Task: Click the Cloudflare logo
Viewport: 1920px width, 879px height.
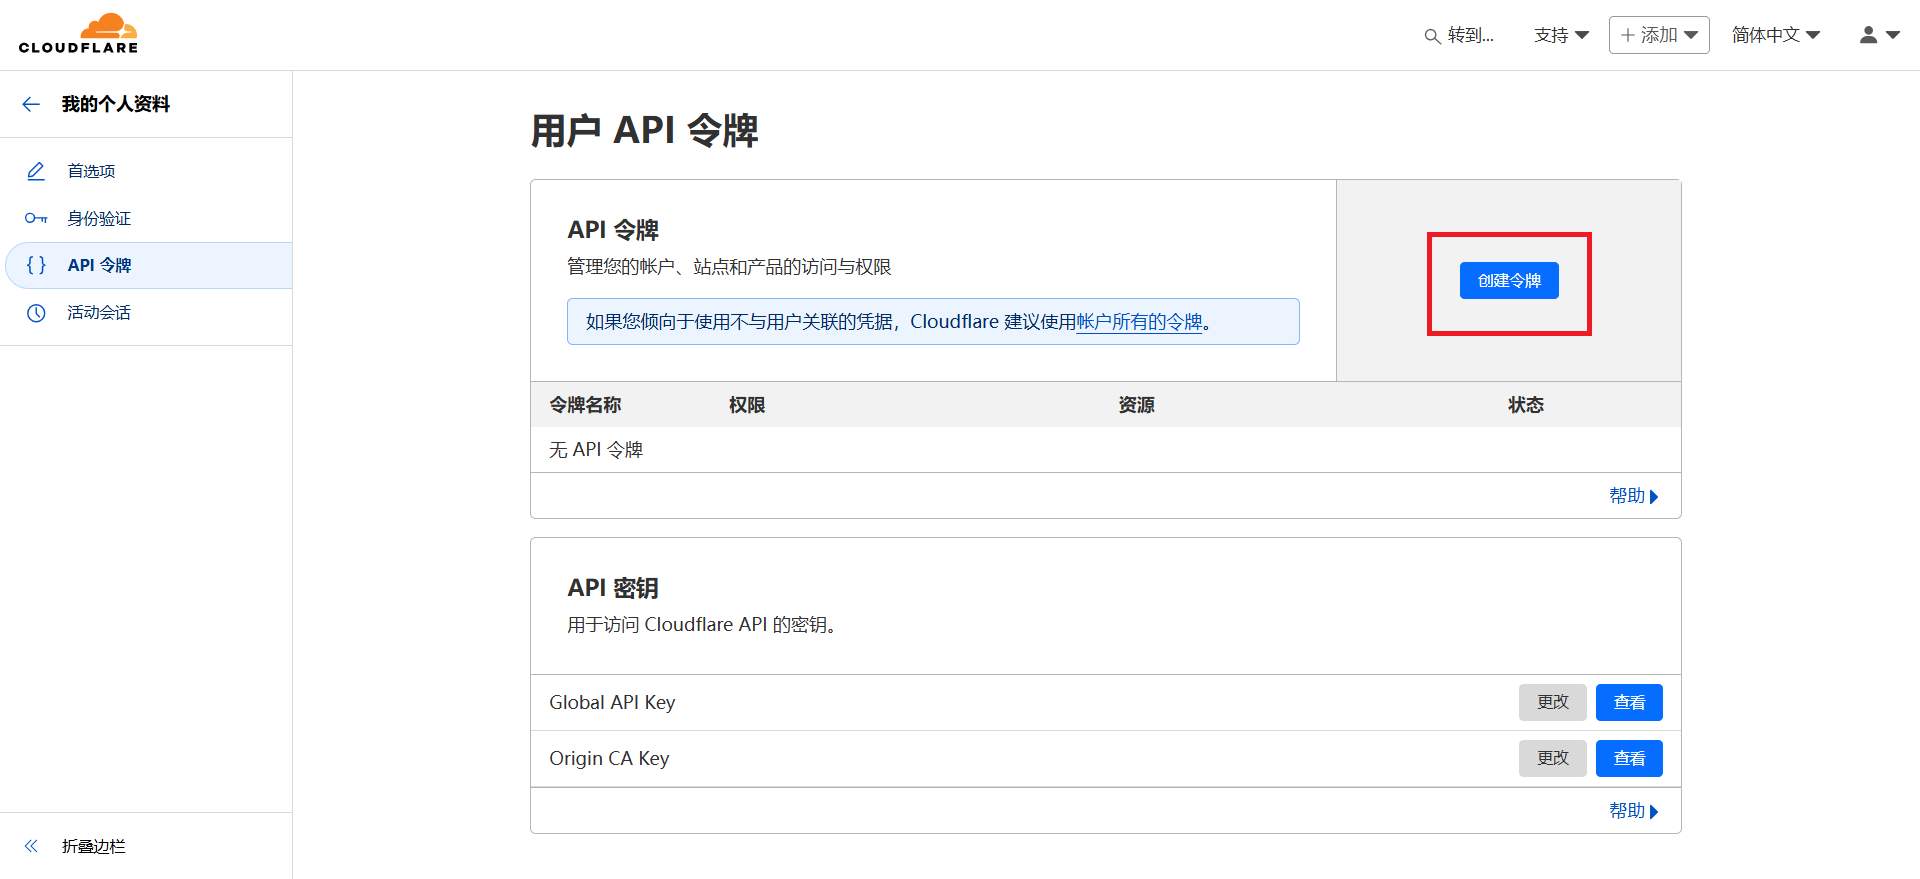Action: [78, 34]
